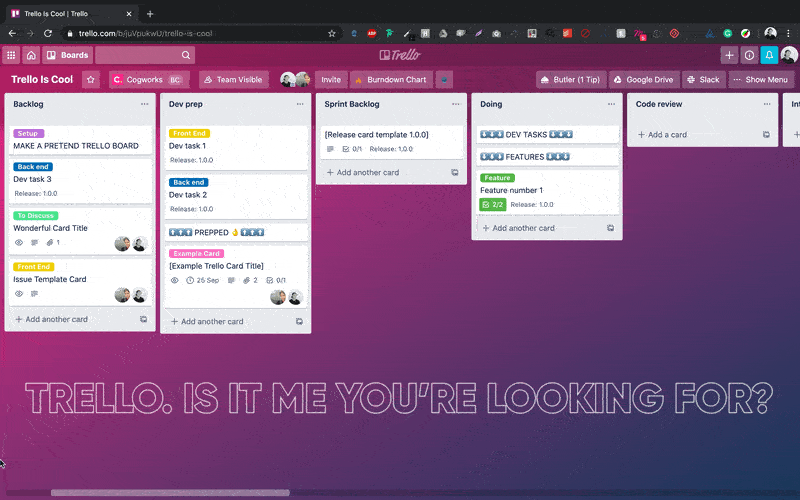Click Invite button
Image resolution: width=800 pixels, height=500 pixels.
point(331,80)
